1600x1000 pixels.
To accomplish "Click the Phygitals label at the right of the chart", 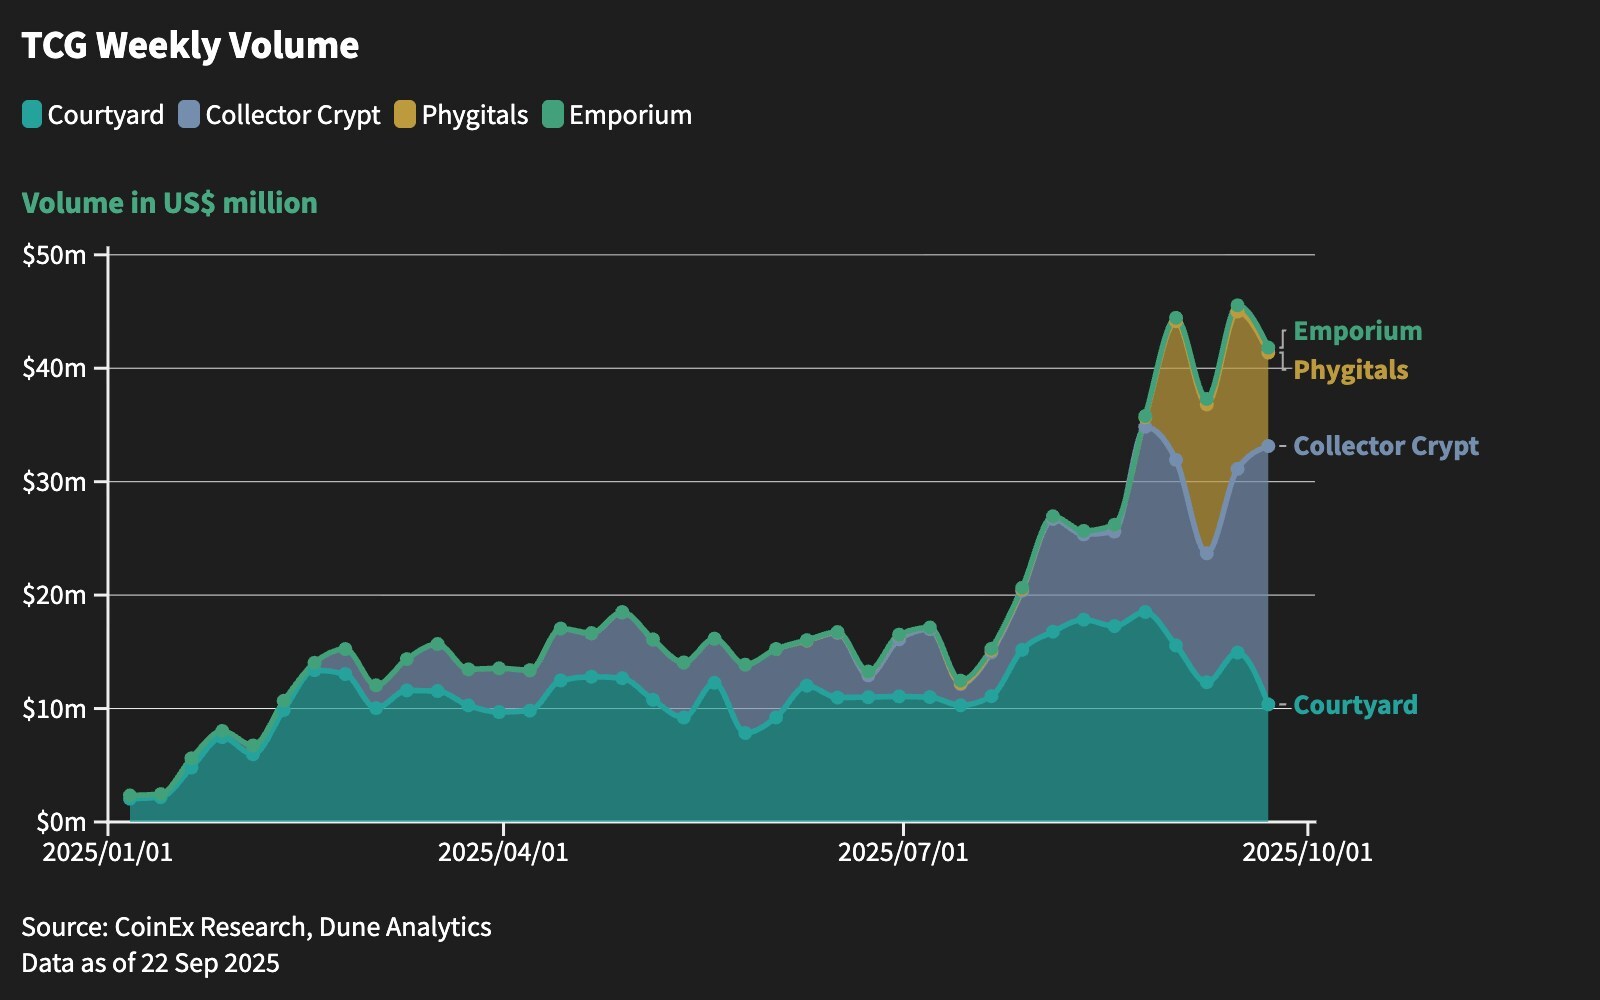I will tap(1350, 370).
